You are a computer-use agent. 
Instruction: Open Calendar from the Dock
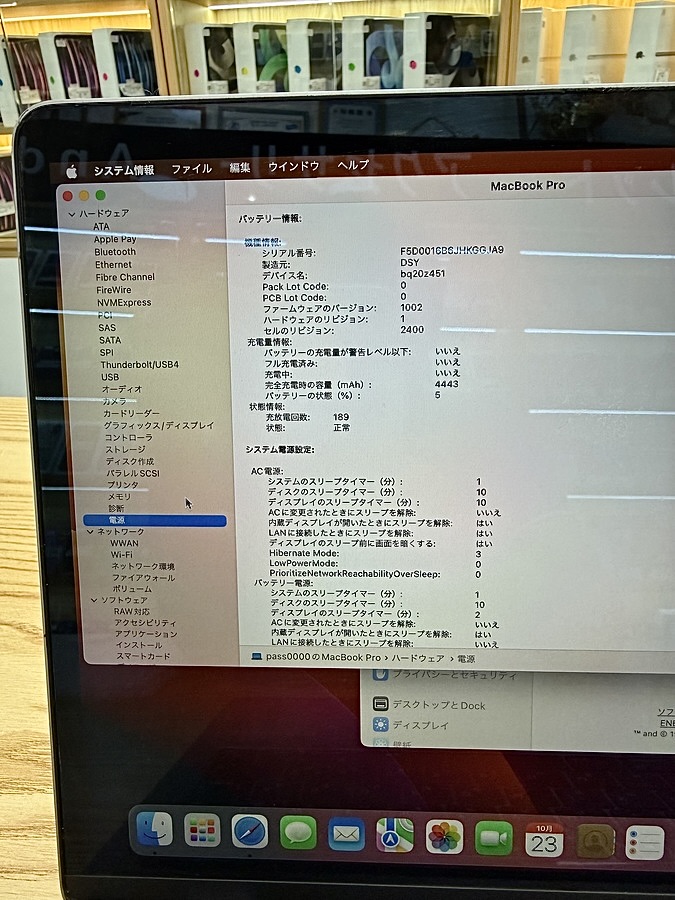pyautogui.click(x=544, y=840)
